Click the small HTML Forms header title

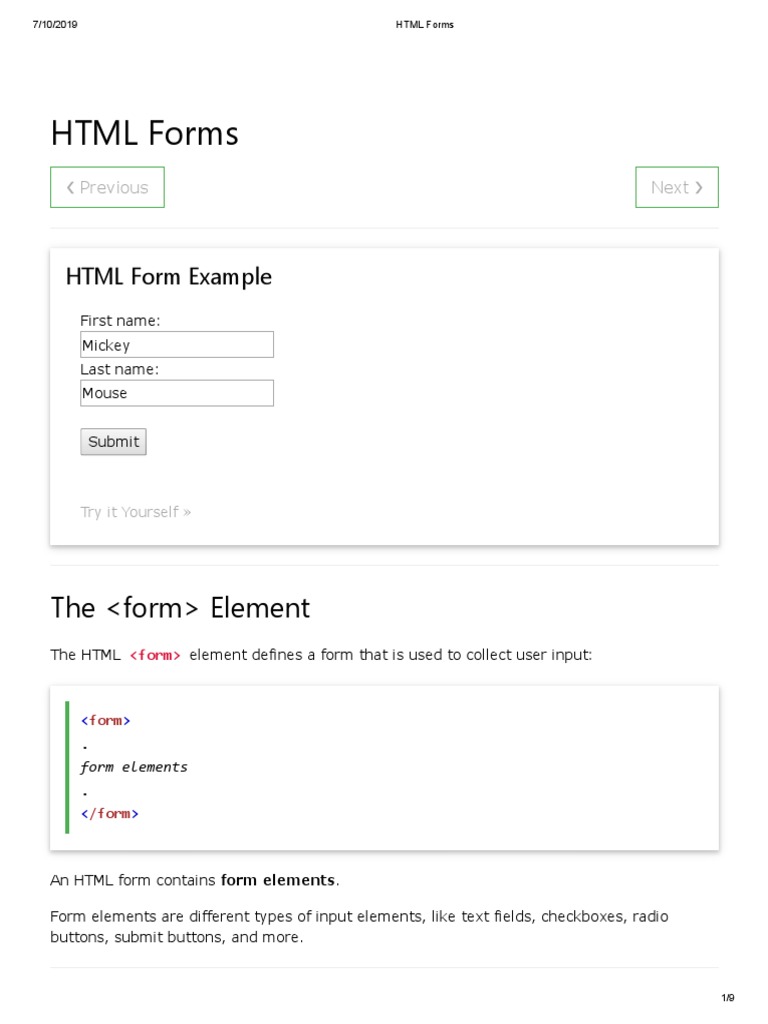point(424,24)
